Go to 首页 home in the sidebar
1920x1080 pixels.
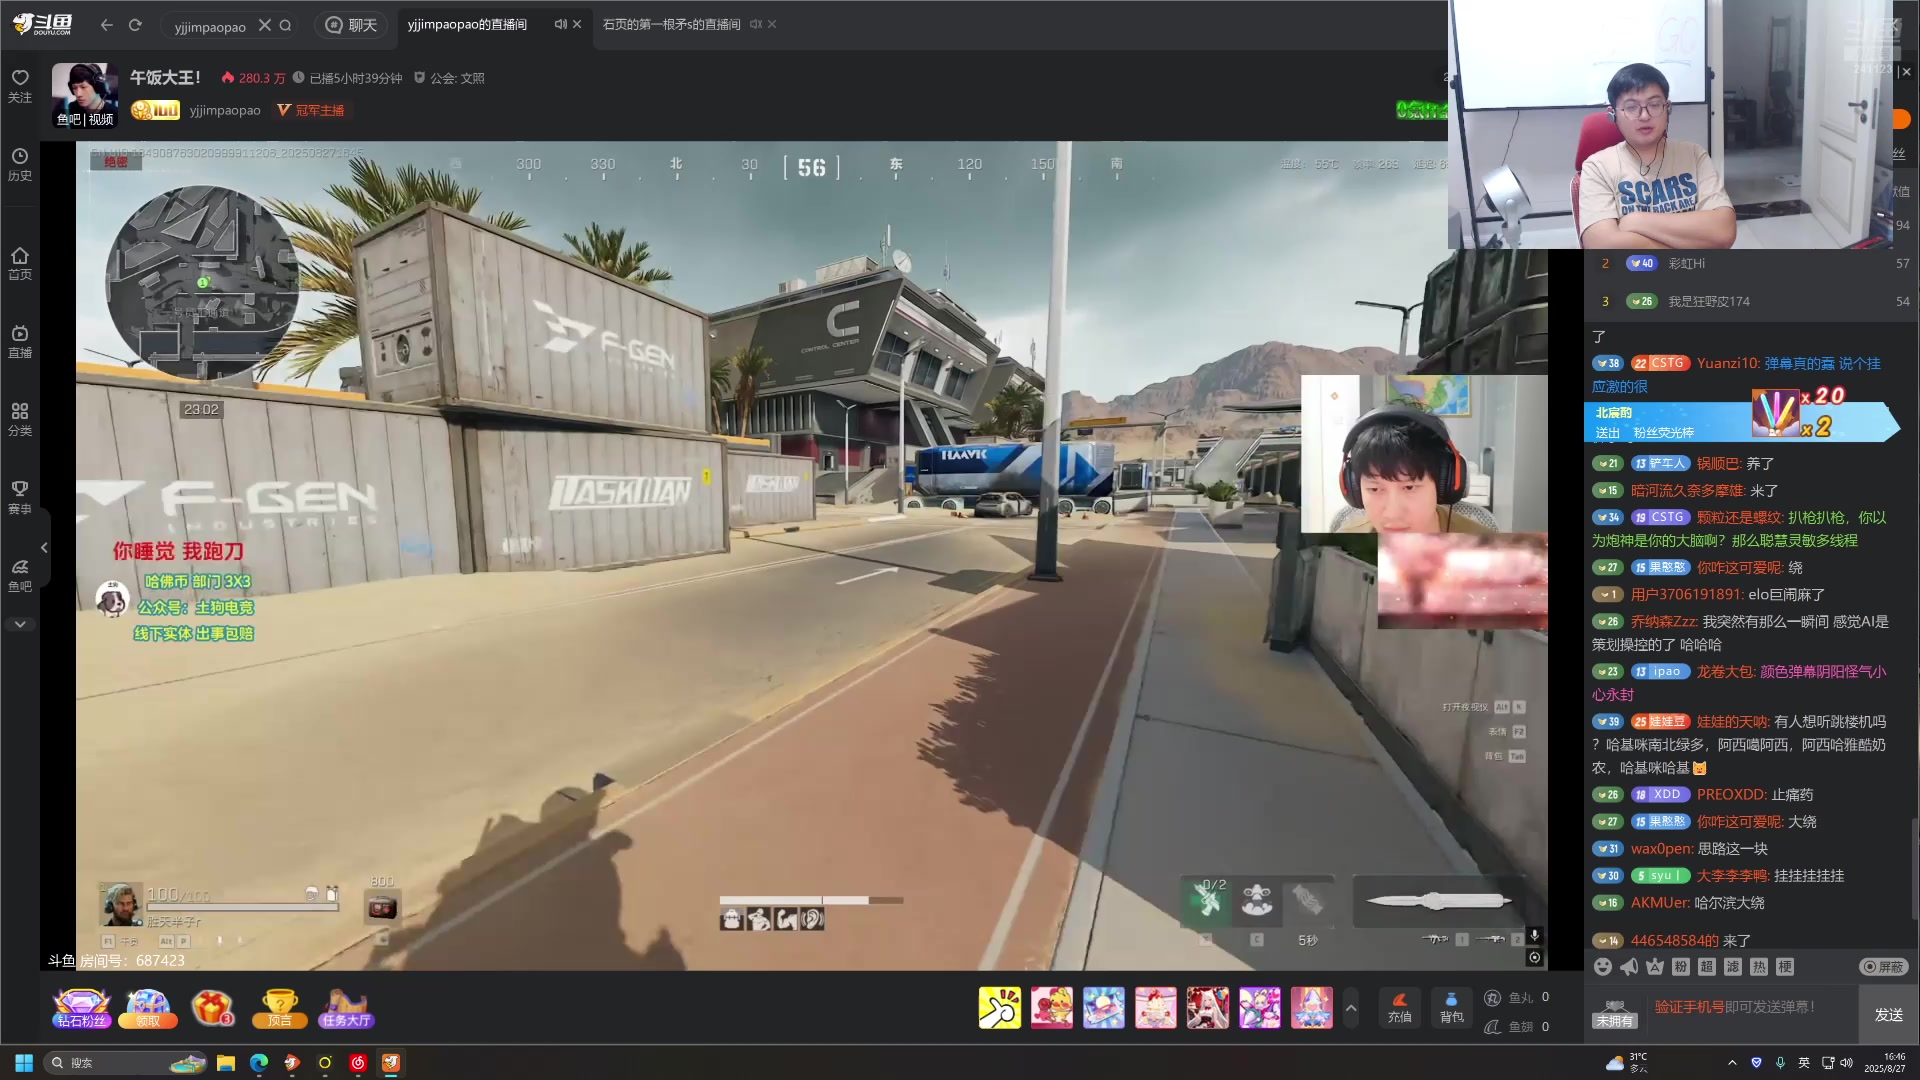point(20,263)
